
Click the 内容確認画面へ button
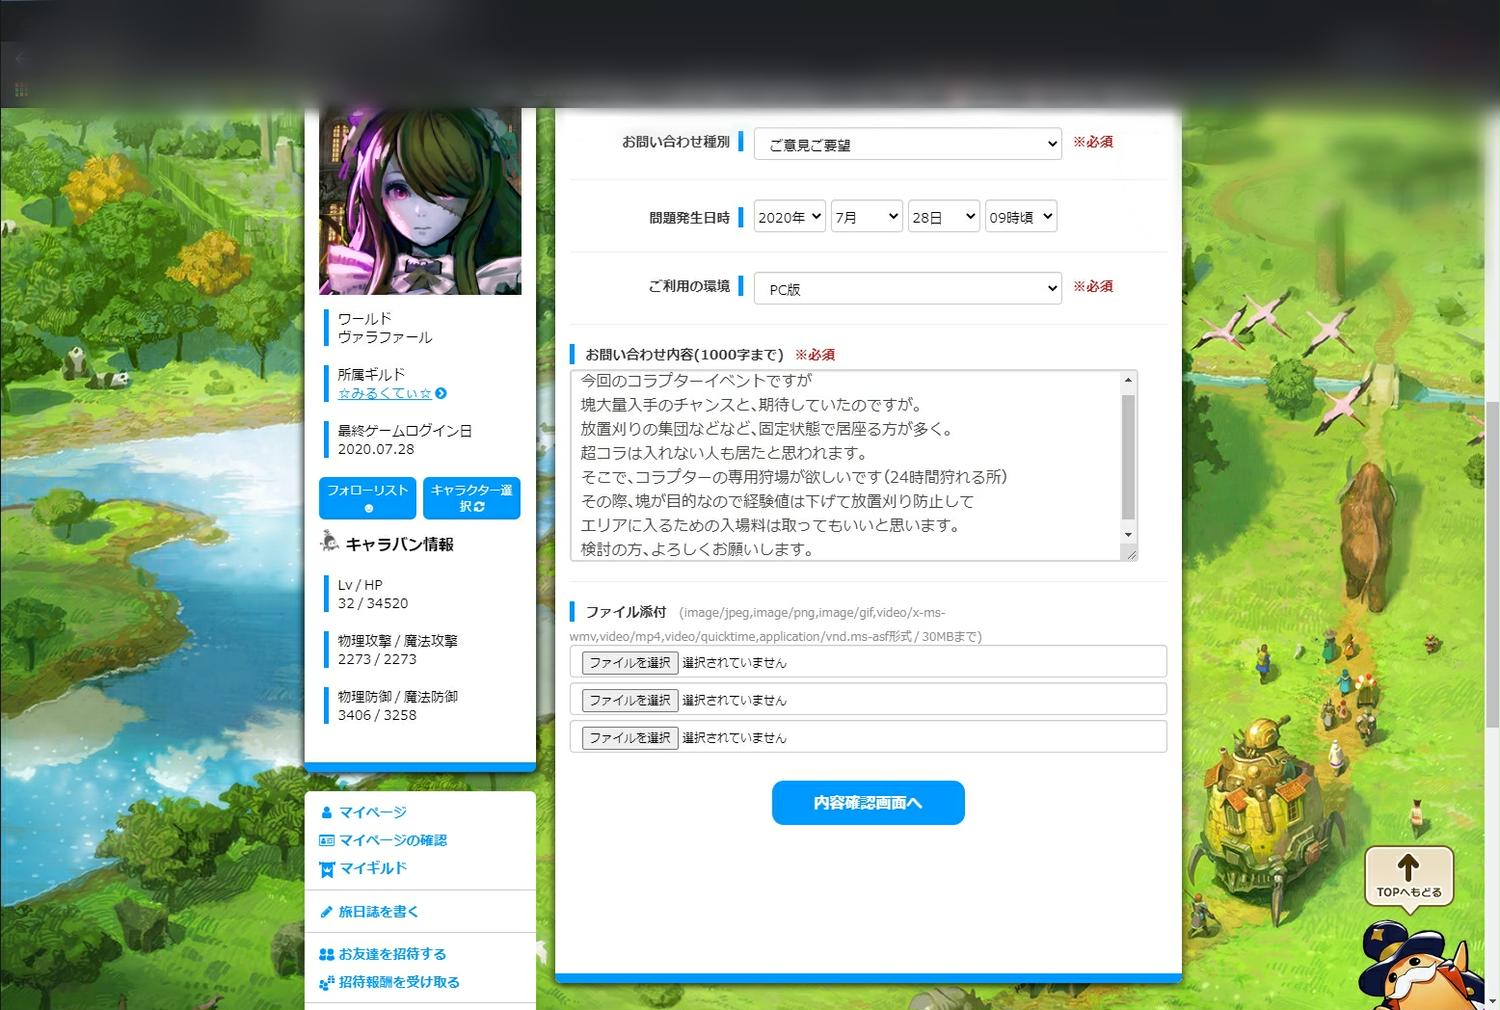(868, 803)
